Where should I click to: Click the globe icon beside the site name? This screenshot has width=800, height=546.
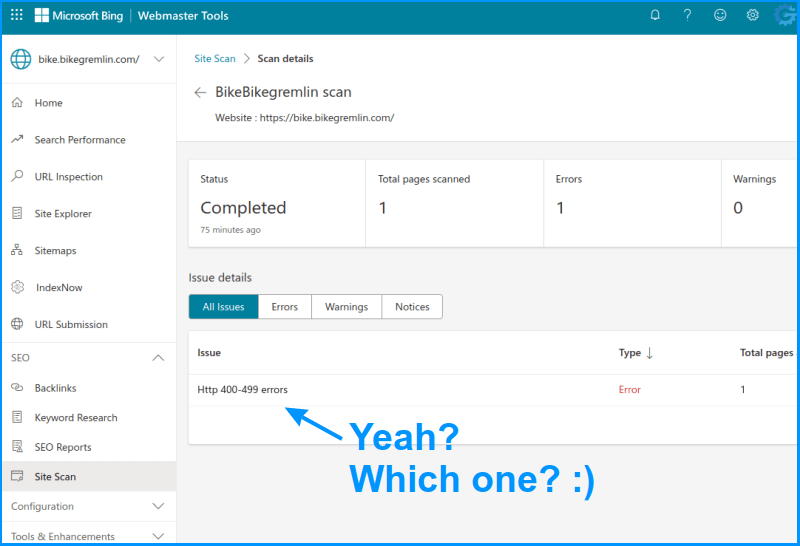click(21, 59)
